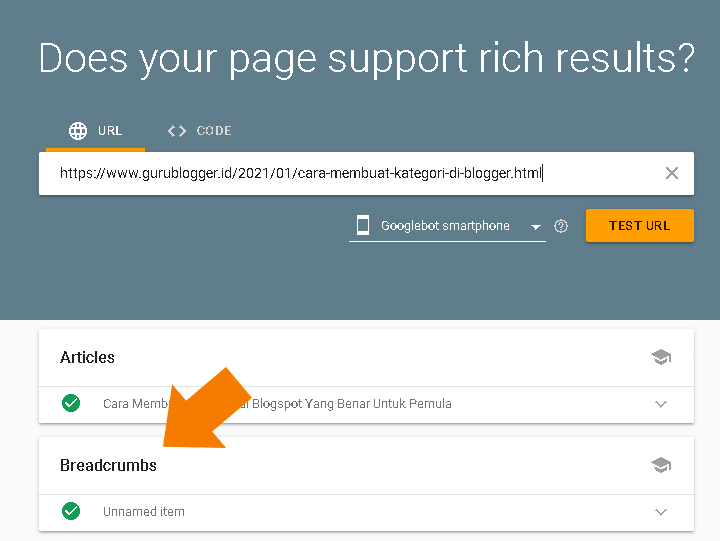Viewport: 720px width, 541px height.
Task: Click the Breadcrumbs section heading
Action: click(108, 465)
